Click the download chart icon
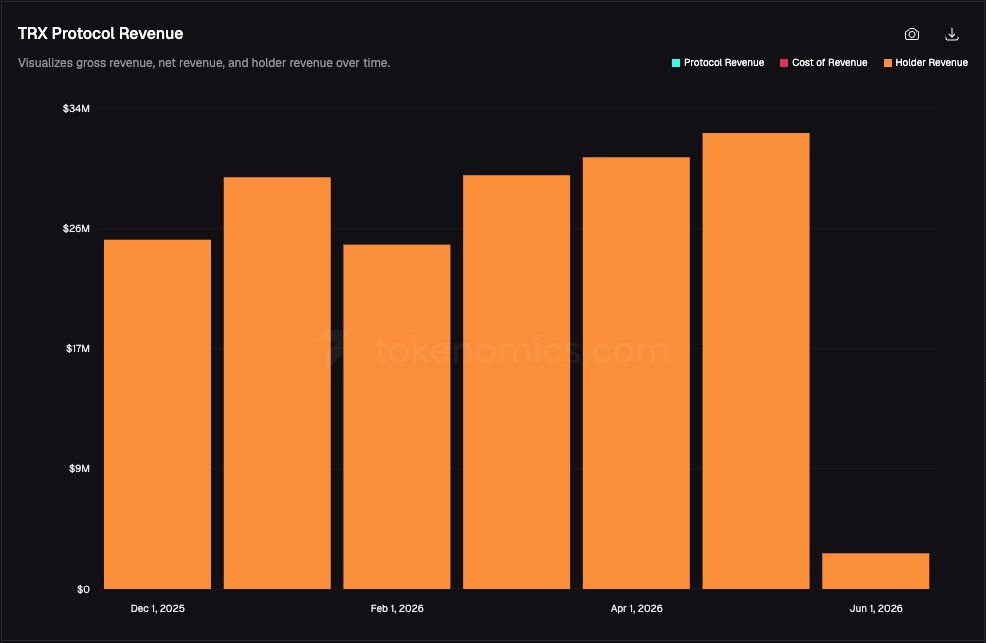 951,35
